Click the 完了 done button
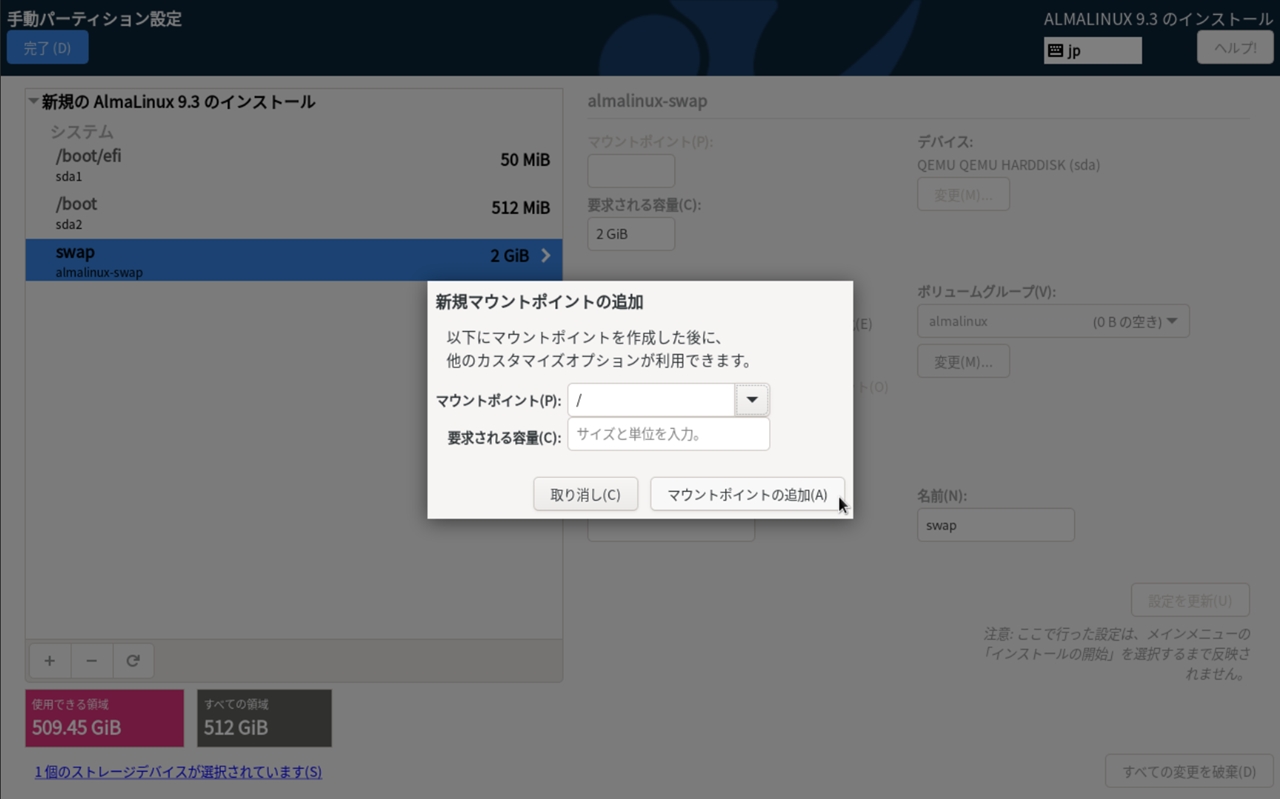The width and height of the screenshot is (1280, 799). 47,48
